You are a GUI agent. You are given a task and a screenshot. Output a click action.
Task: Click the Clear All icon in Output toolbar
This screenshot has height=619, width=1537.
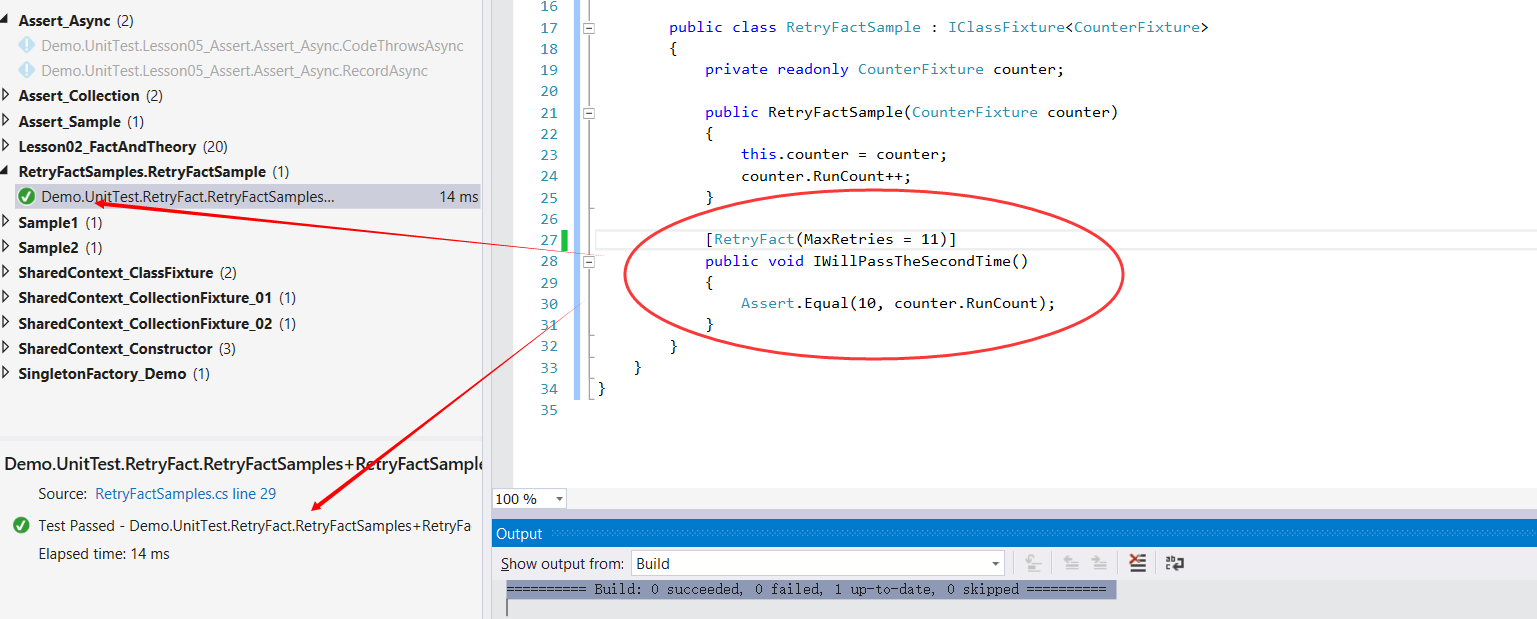pyautogui.click(x=1137, y=563)
